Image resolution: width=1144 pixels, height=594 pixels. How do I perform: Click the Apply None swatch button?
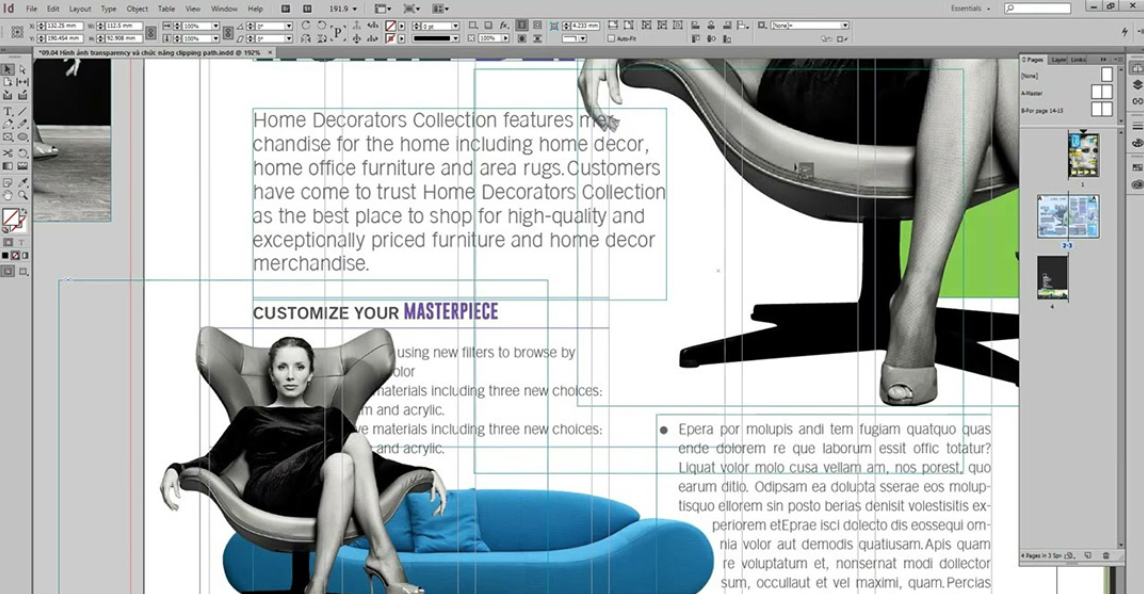point(15,255)
